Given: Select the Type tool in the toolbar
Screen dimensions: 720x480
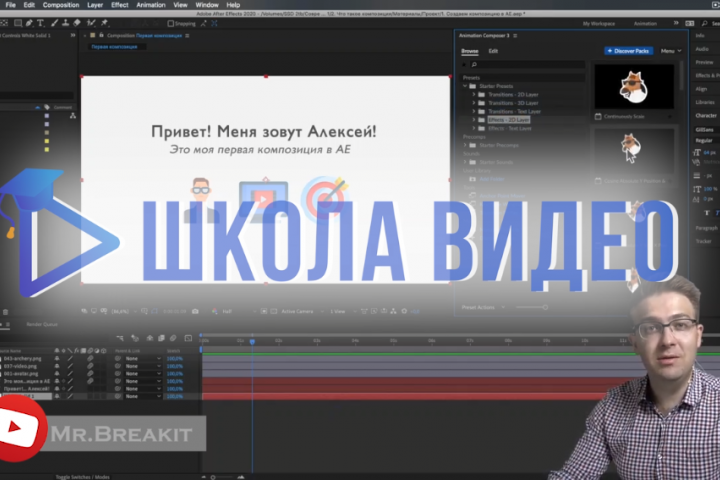Looking at the screenshot, I should pos(40,23).
